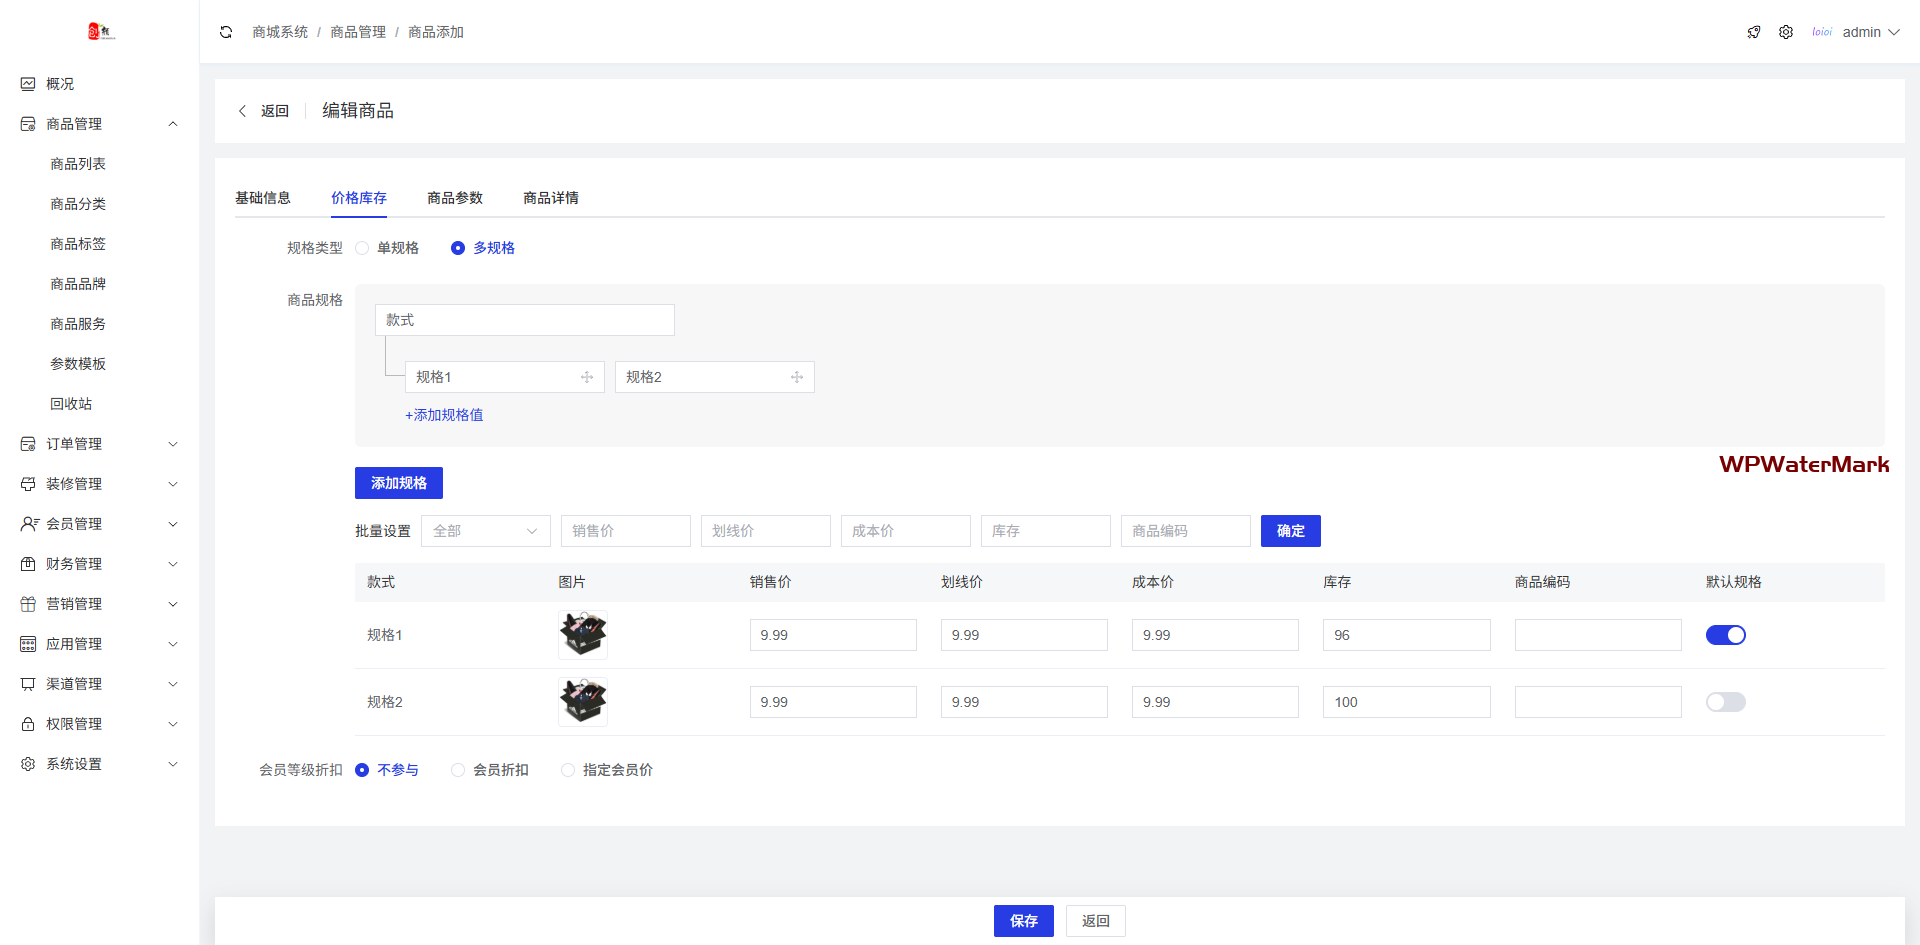Click the rocket icon in top bar
This screenshot has width=1920, height=945.
point(1754,32)
